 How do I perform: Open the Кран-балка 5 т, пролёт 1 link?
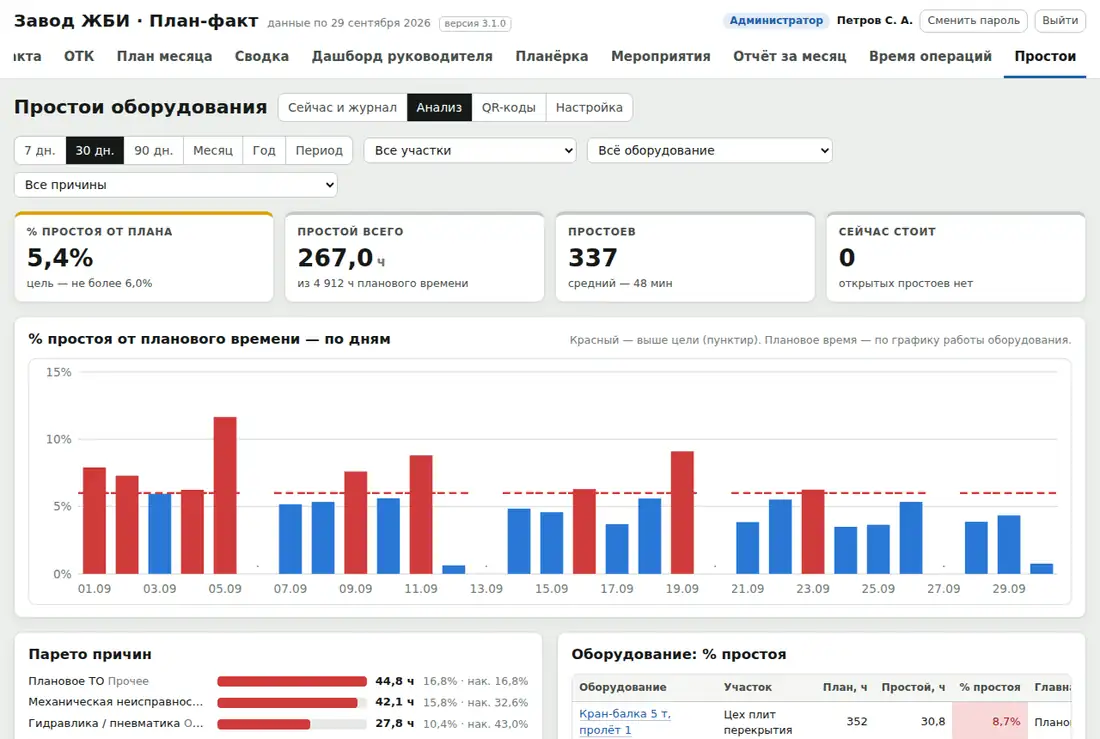click(624, 721)
